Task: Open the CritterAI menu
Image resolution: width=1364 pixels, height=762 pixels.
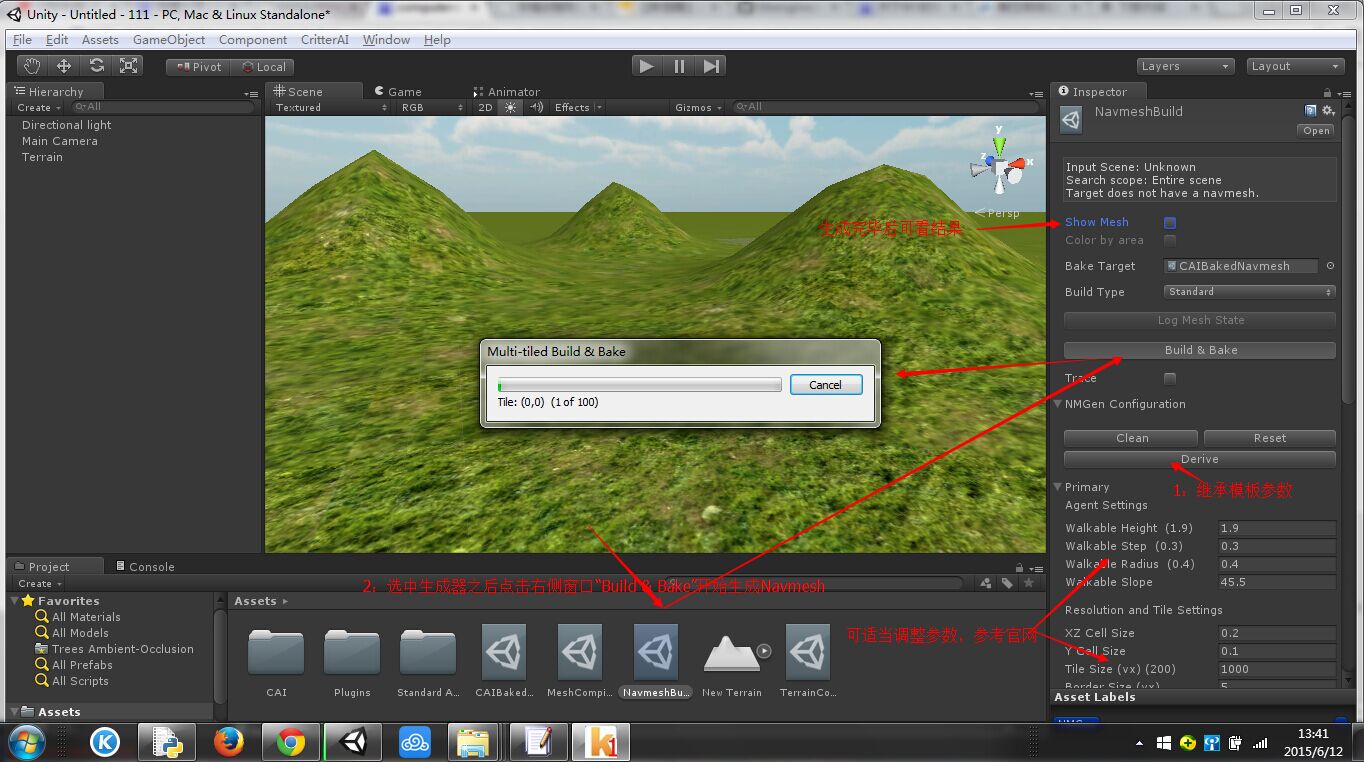Action: click(x=325, y=40)
